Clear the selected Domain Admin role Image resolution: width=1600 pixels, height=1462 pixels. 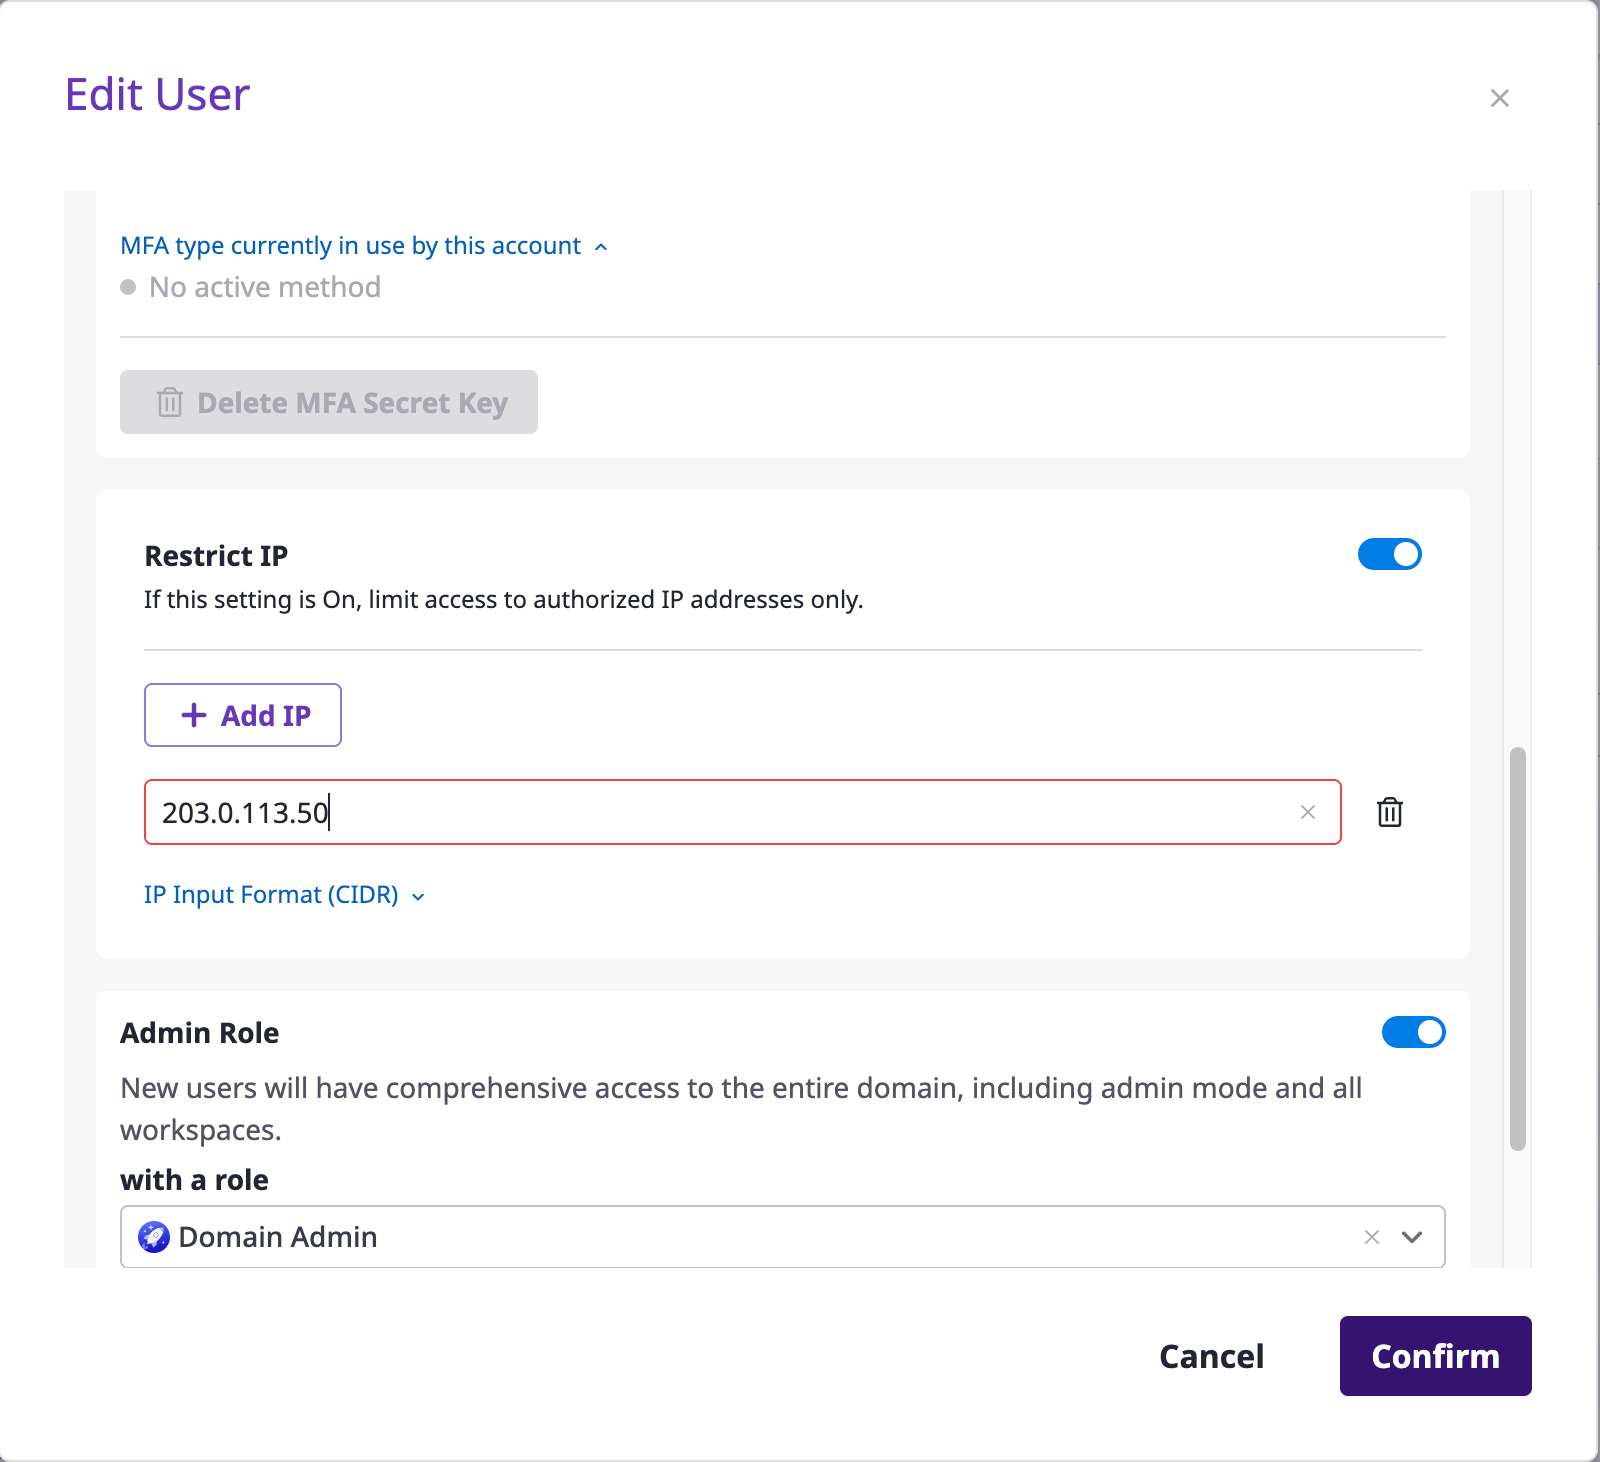coord(1372,1237)
